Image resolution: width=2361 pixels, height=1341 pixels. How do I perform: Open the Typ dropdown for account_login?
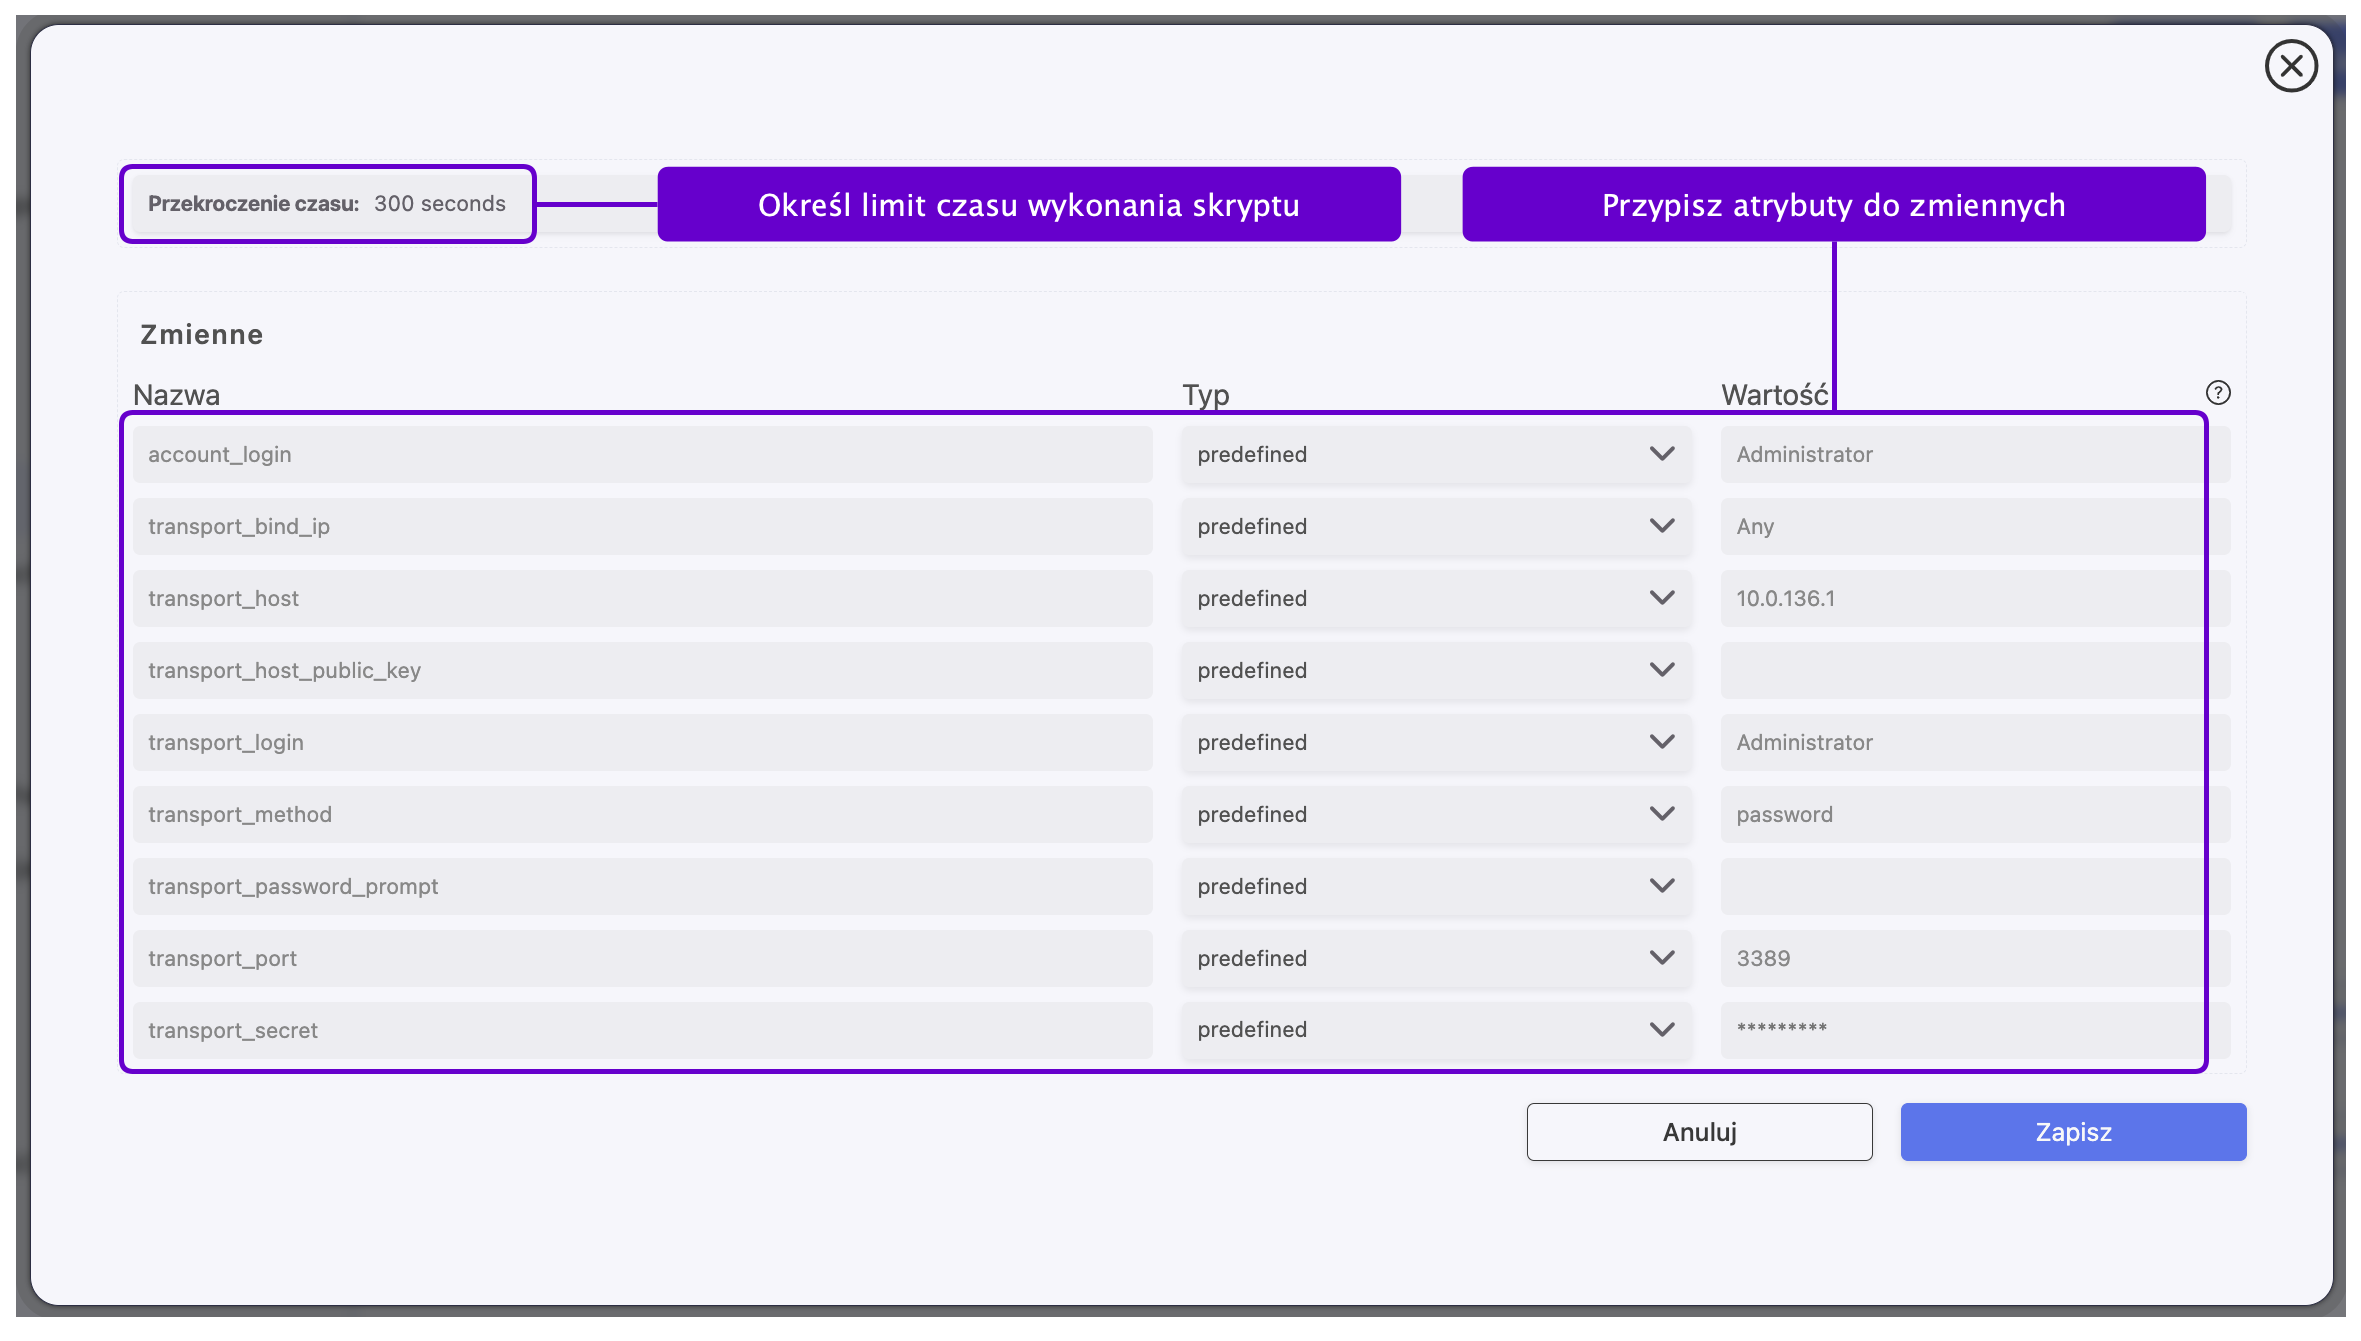(x=1435, y=455)
